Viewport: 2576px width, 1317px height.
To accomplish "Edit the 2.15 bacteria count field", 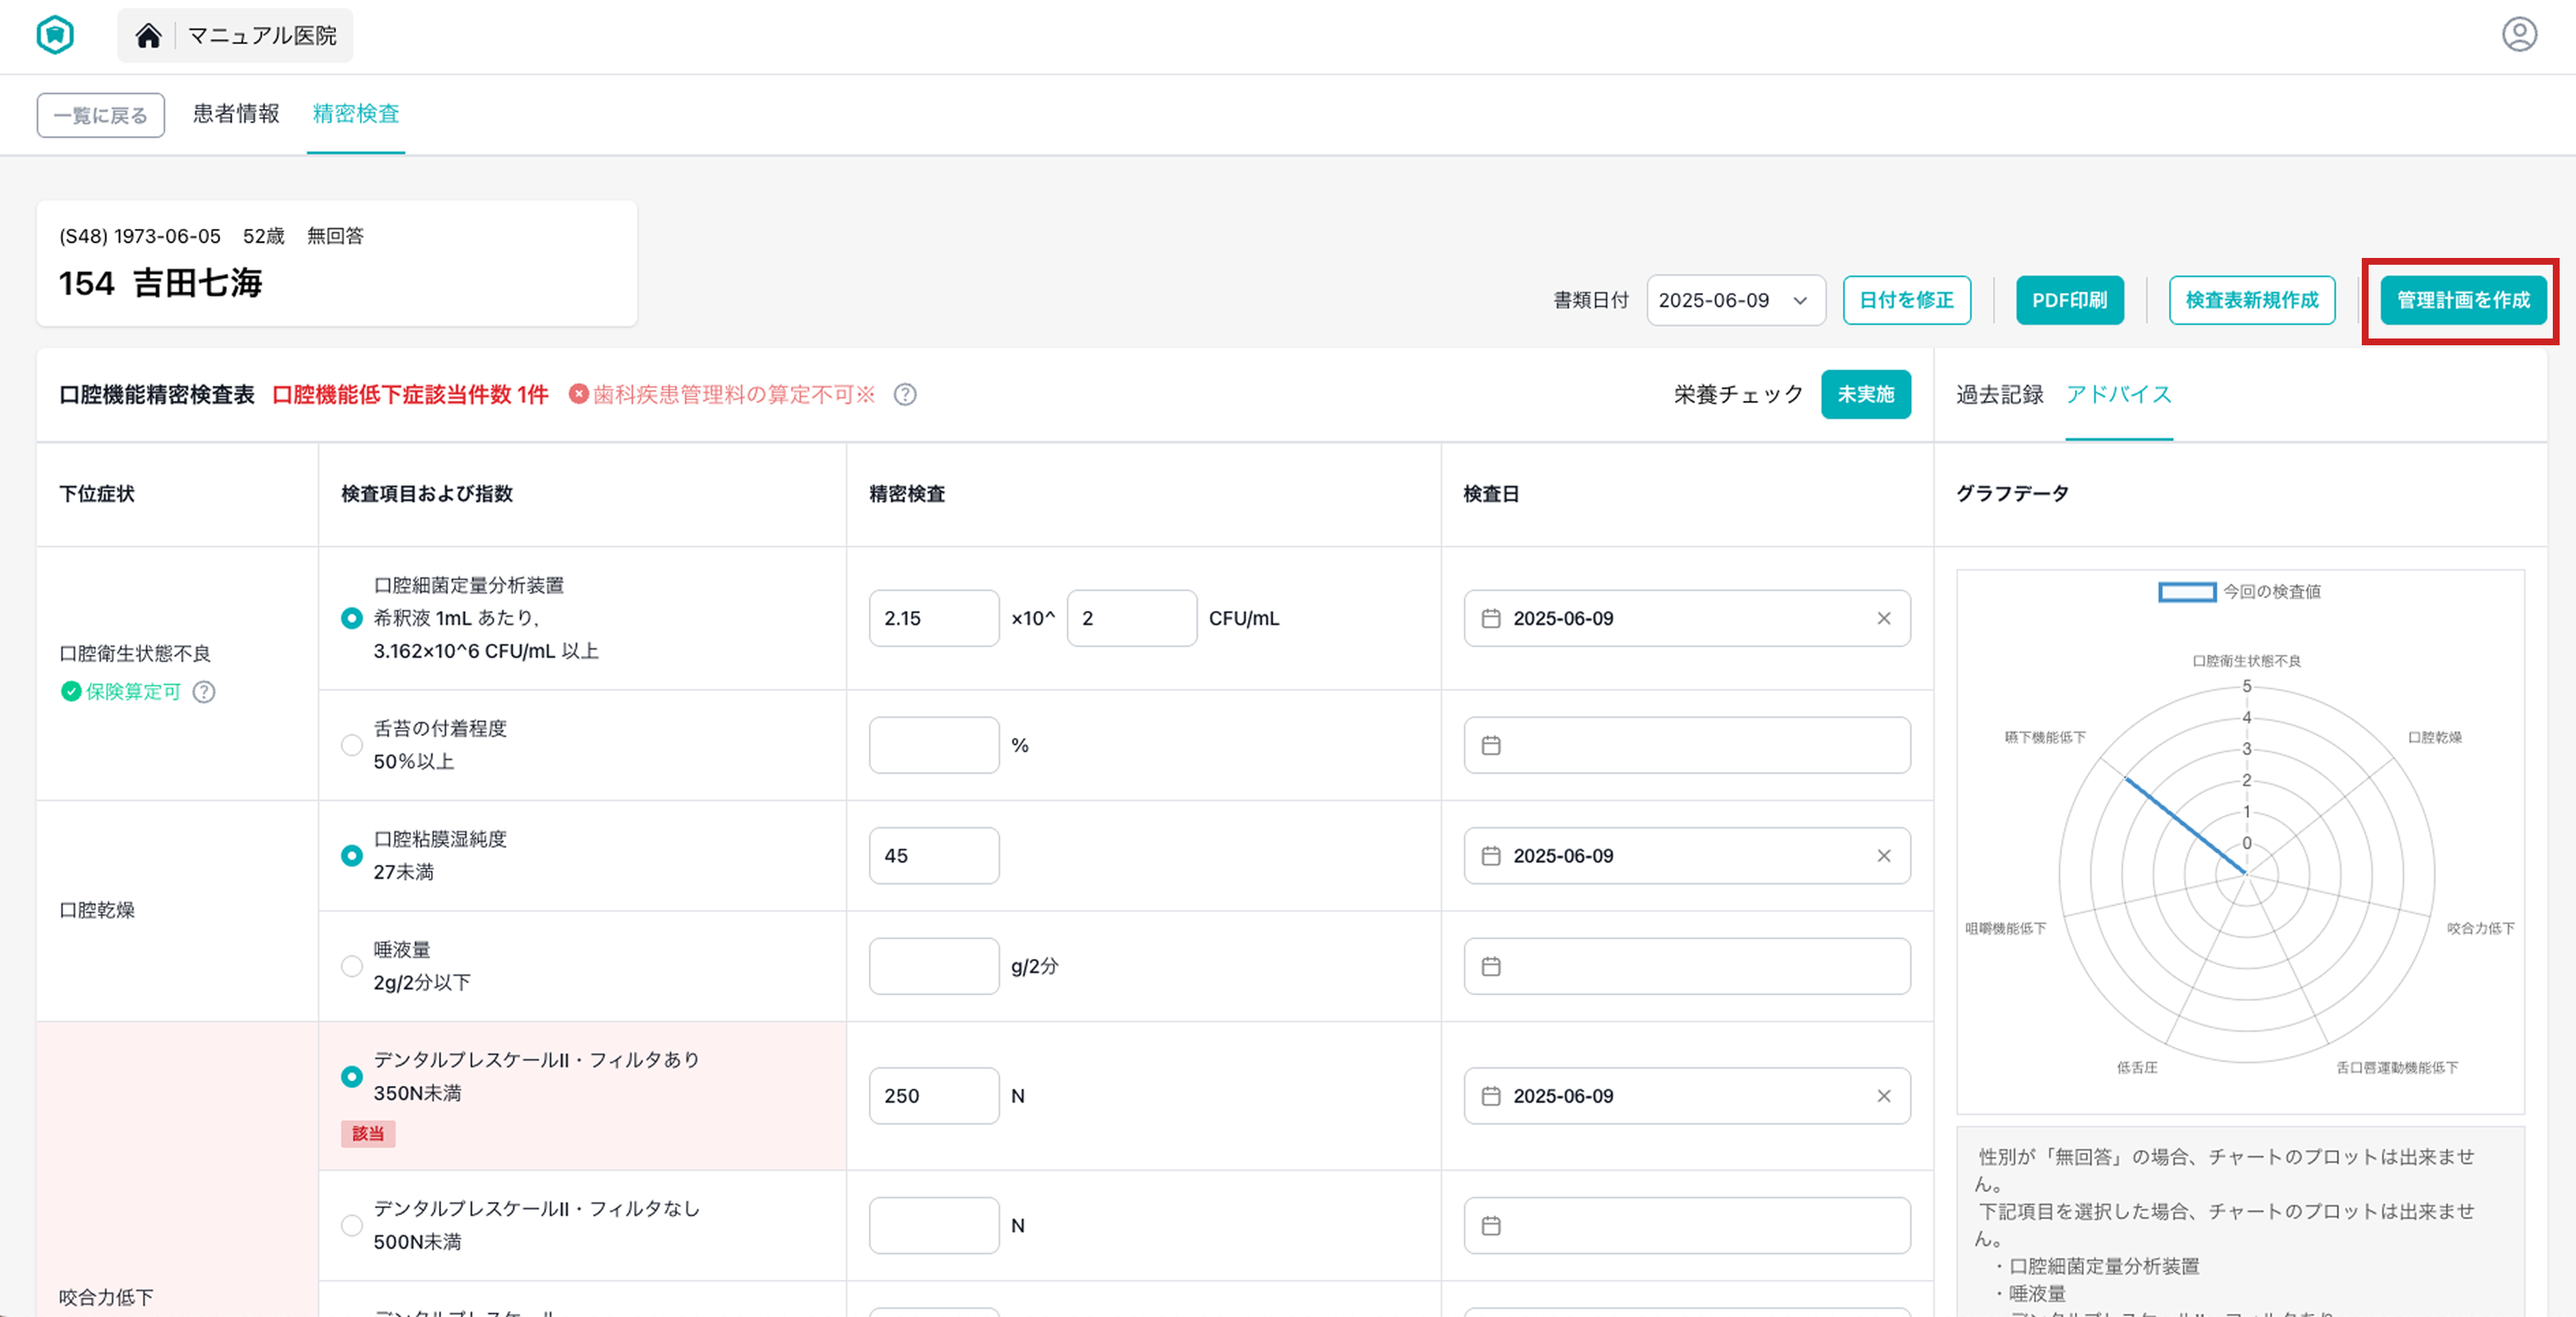I will 934,619.
